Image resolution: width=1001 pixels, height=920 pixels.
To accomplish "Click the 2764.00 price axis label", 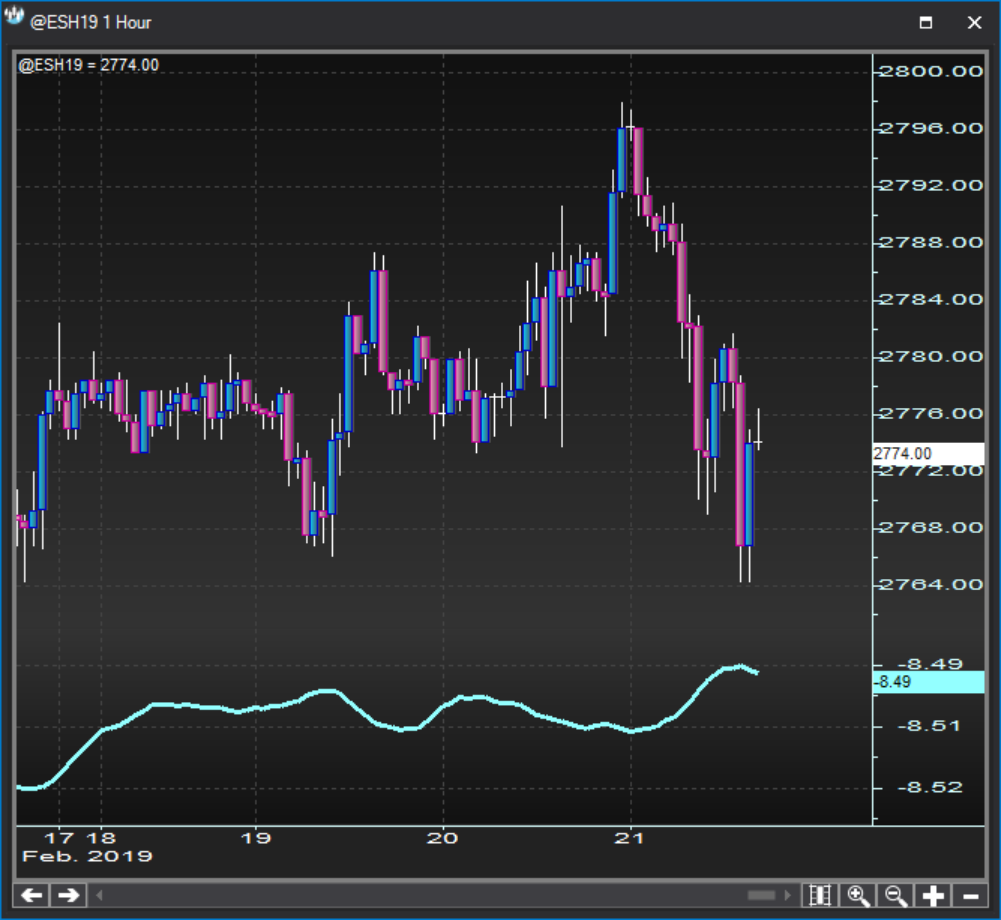I will [931, 584].
